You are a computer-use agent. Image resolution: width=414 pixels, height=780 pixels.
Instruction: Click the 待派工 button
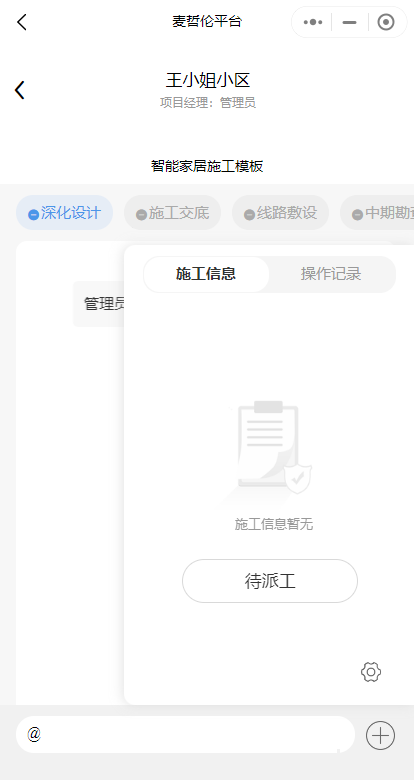pos(270,581)
